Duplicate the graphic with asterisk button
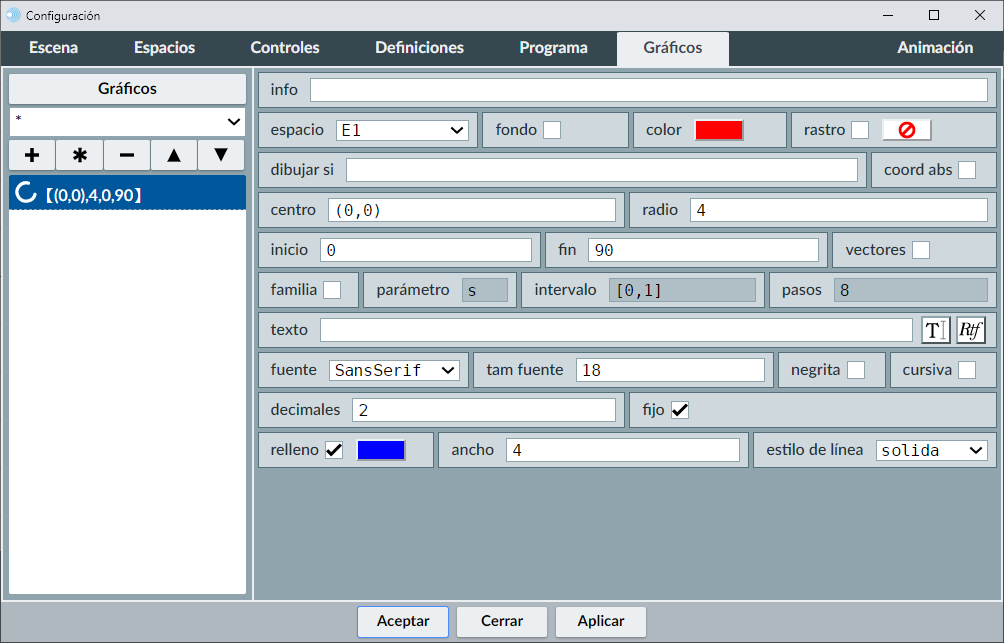Screen dimensions: 1004x643 [x=80, y=156]
